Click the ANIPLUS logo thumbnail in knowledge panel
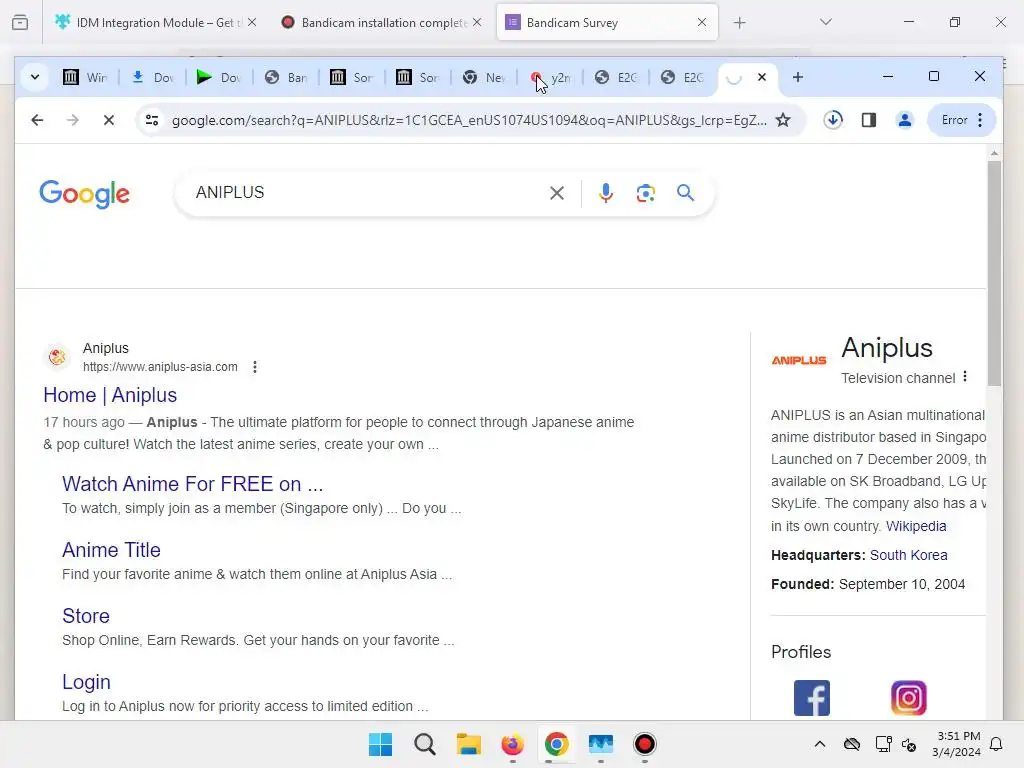The width and height of the screenshot is (1024, 768). point(799,360)
